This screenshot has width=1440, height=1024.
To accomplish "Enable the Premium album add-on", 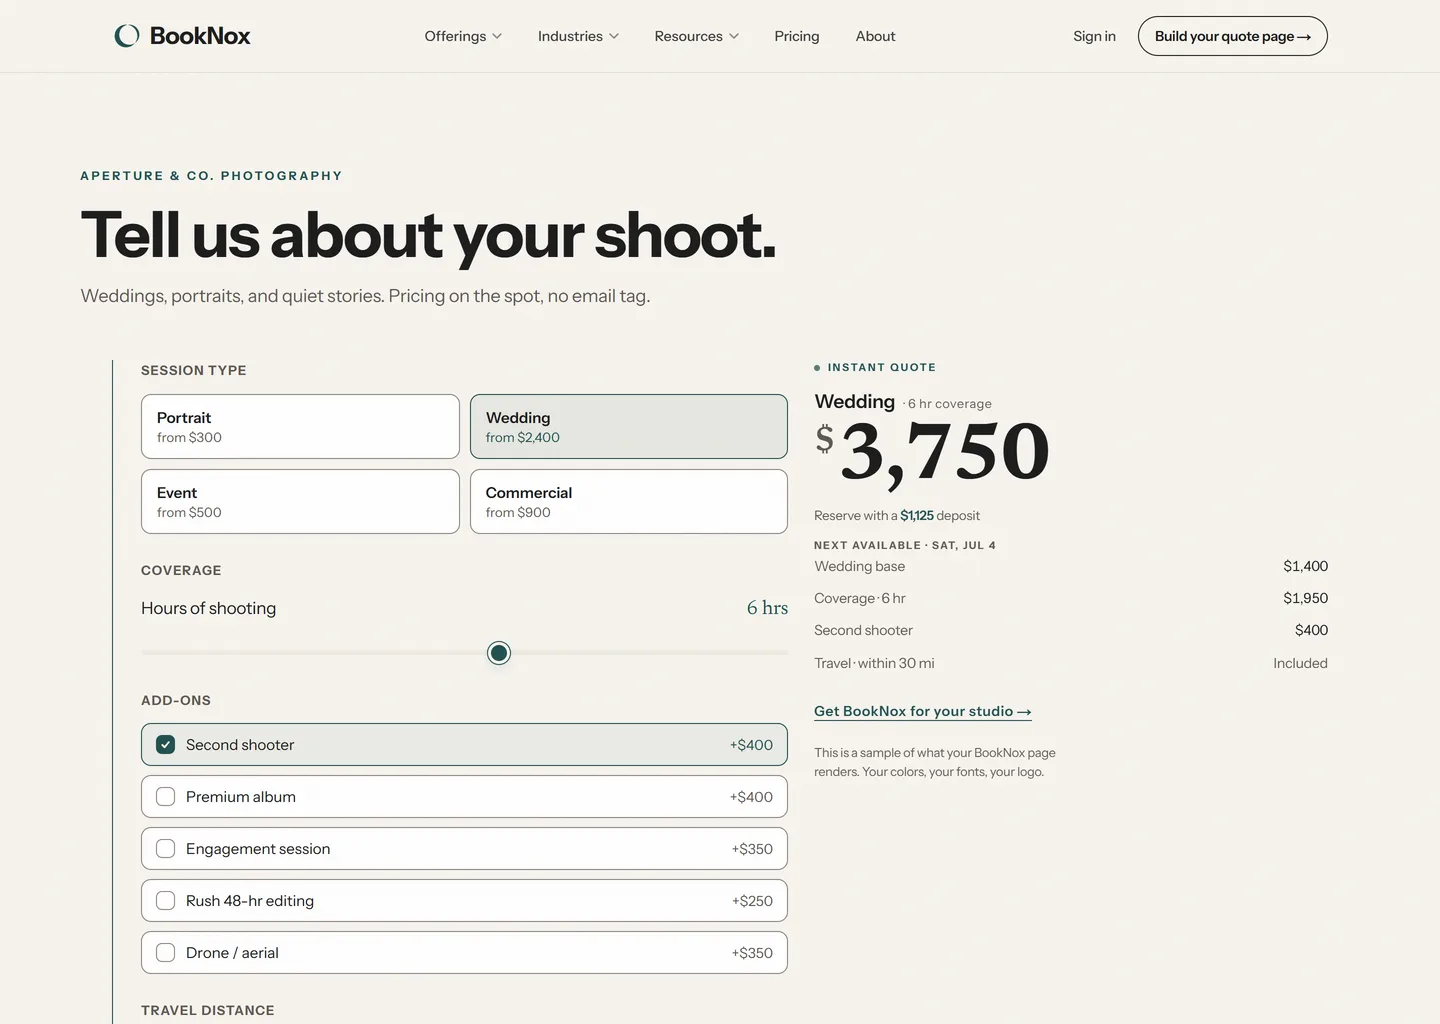I will pyautogui.click(x=464, y=797).
